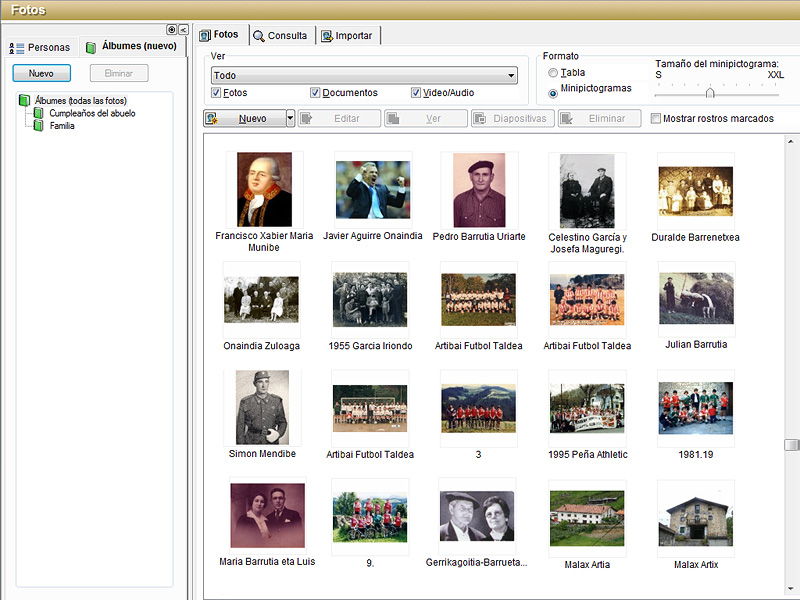Select the Tabla format radio button
Viewport: 800px width, 600px height.
pyautogui.click(x=553, y=72)
